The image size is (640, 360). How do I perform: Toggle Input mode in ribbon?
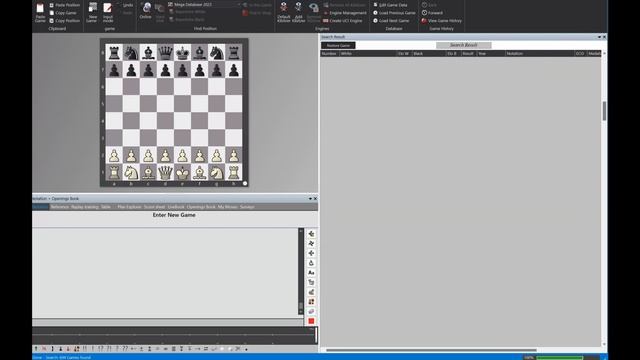108,12
